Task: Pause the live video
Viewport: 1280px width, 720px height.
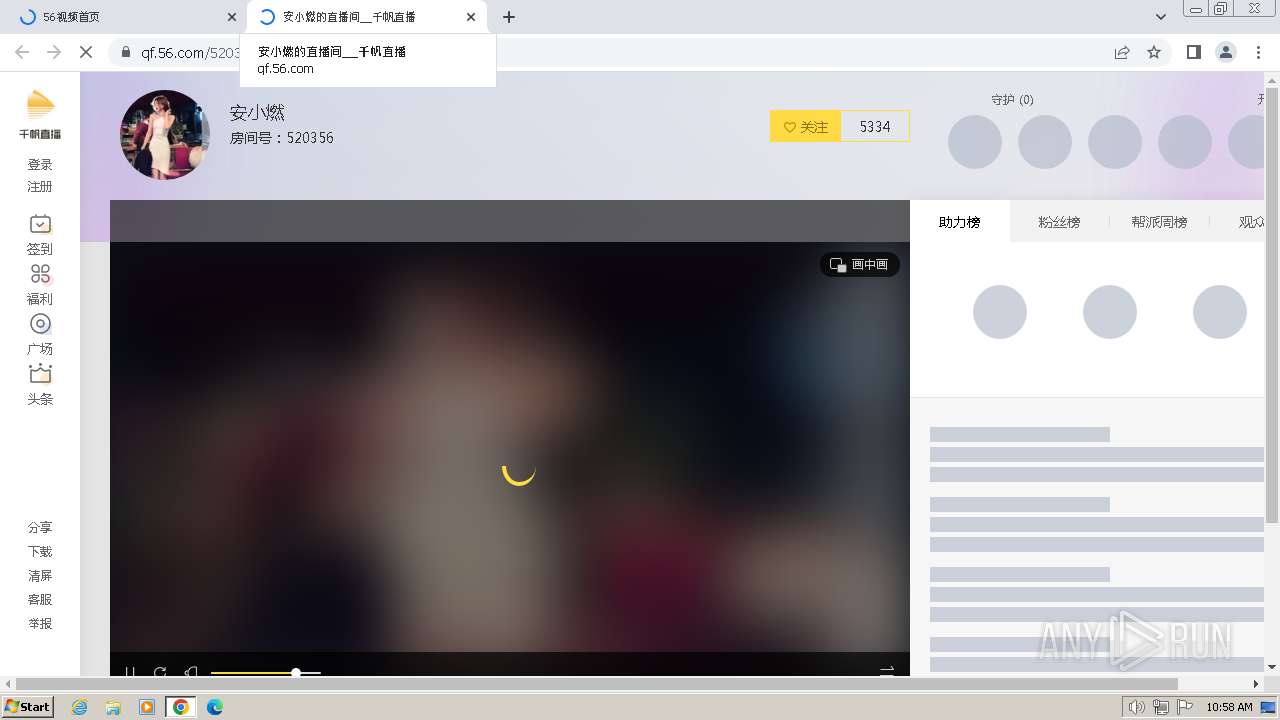Action: 130,672
